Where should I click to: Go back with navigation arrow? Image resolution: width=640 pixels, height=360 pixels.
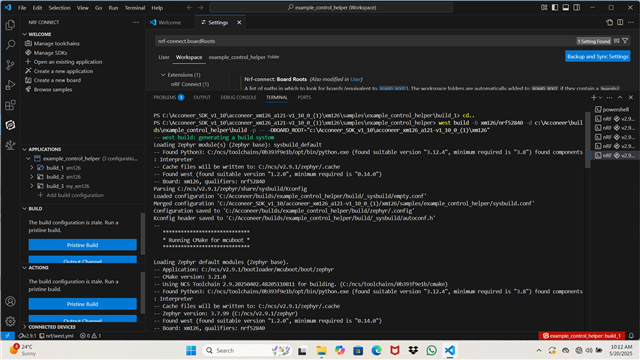[x=189, y=7]
